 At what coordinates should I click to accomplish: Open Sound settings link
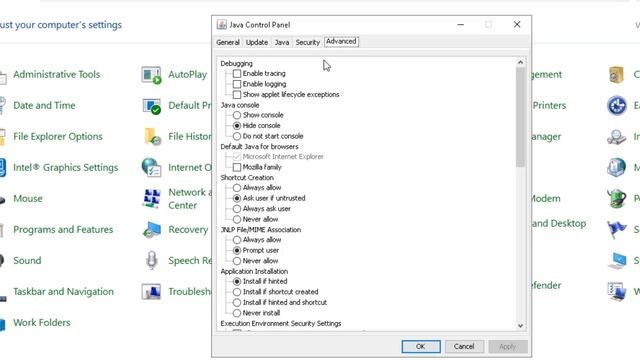pos(27,260)
